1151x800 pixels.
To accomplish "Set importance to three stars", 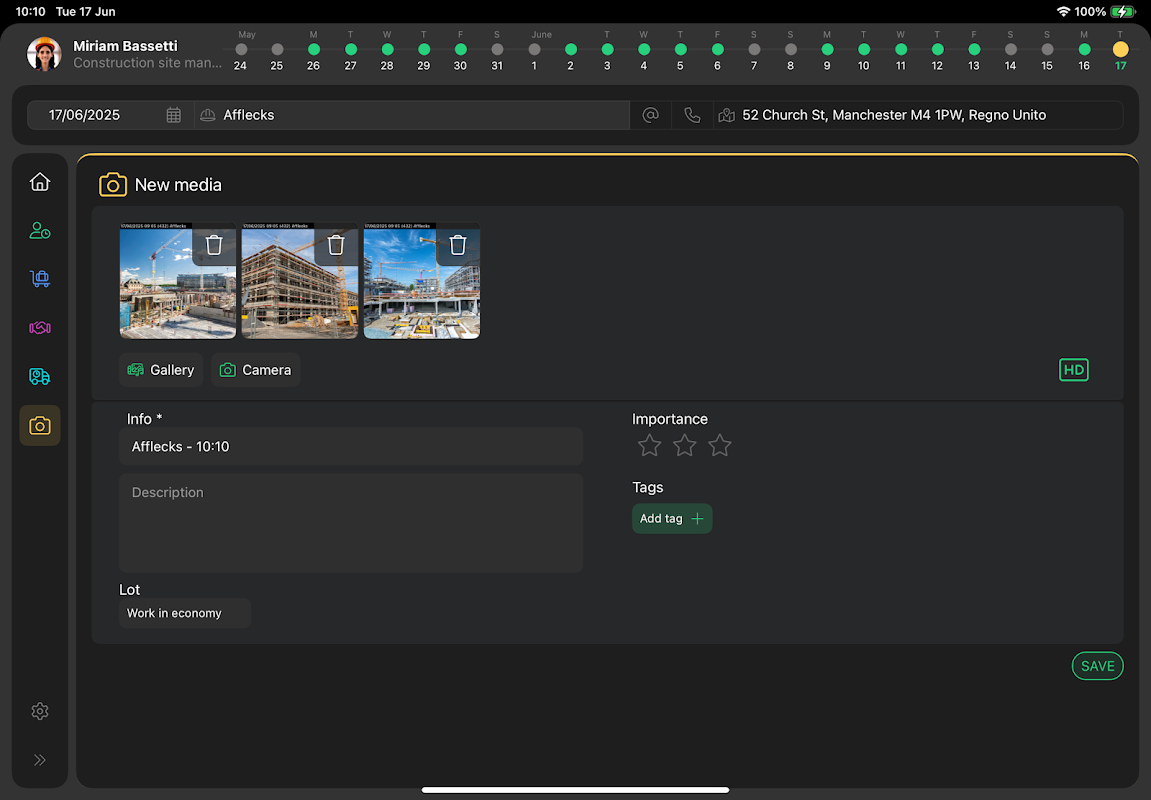I will pos(720,446).
